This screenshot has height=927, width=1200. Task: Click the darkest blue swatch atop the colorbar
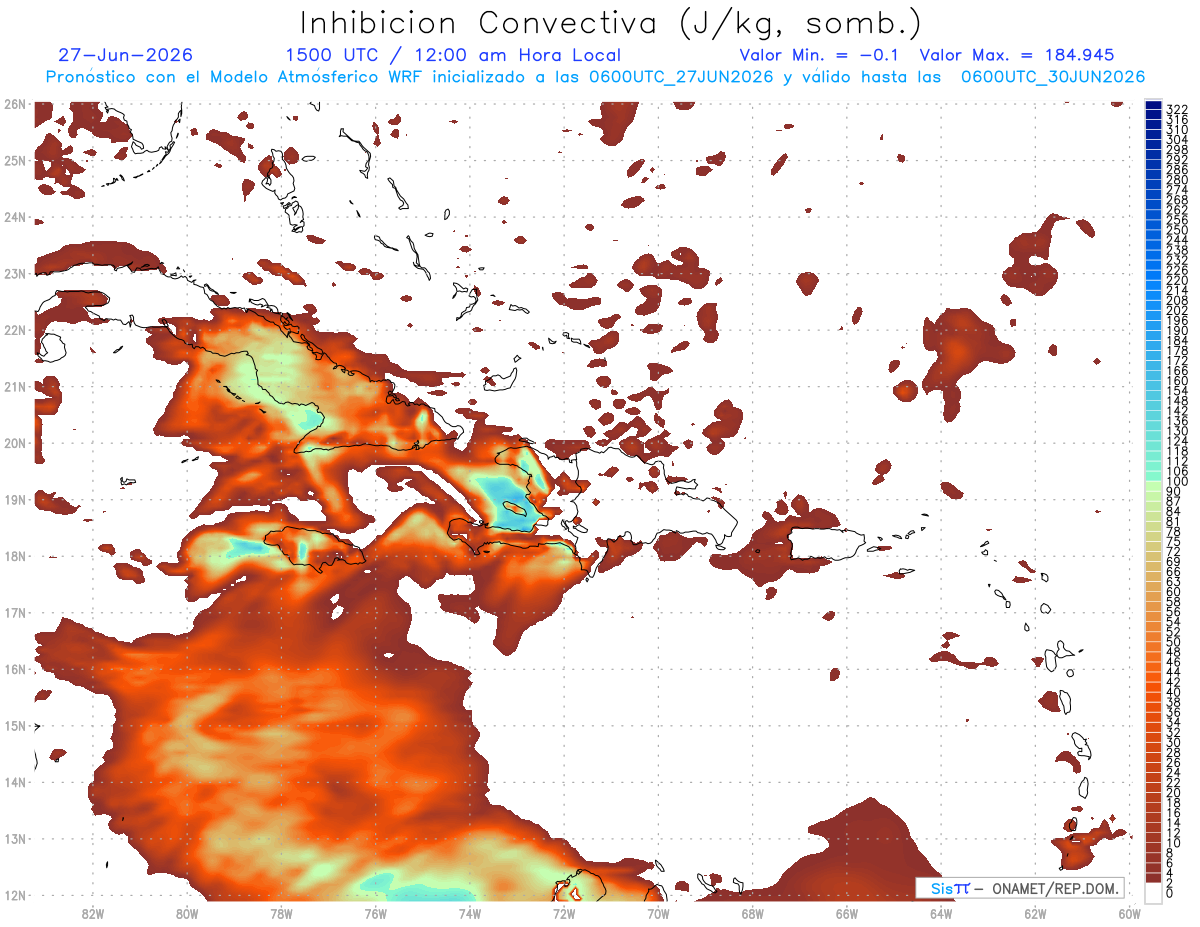[1154, 106]
